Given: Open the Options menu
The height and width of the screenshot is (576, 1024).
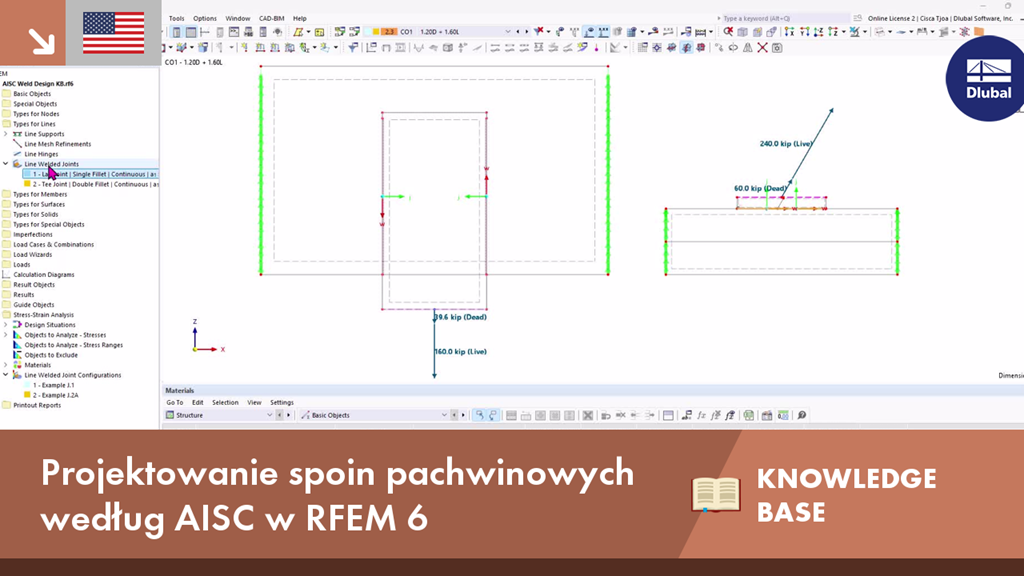Looking at the screenshot, I should tap(204, 18).
